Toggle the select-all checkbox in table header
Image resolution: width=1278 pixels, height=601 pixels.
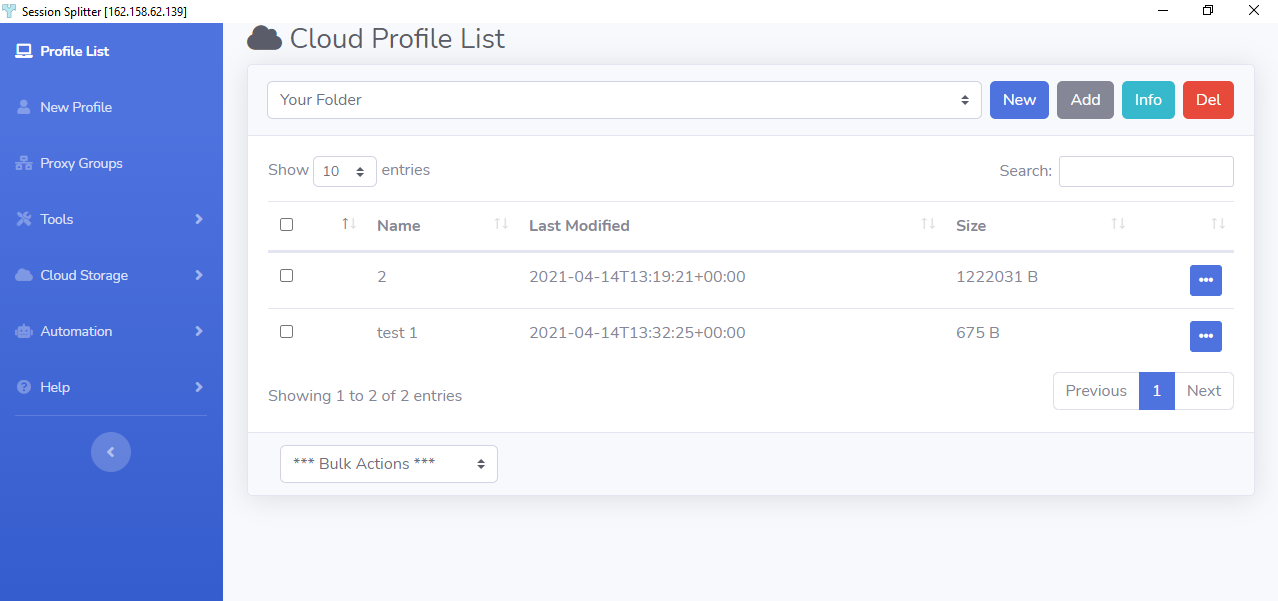pyautogui.click(x=287, y=225)
